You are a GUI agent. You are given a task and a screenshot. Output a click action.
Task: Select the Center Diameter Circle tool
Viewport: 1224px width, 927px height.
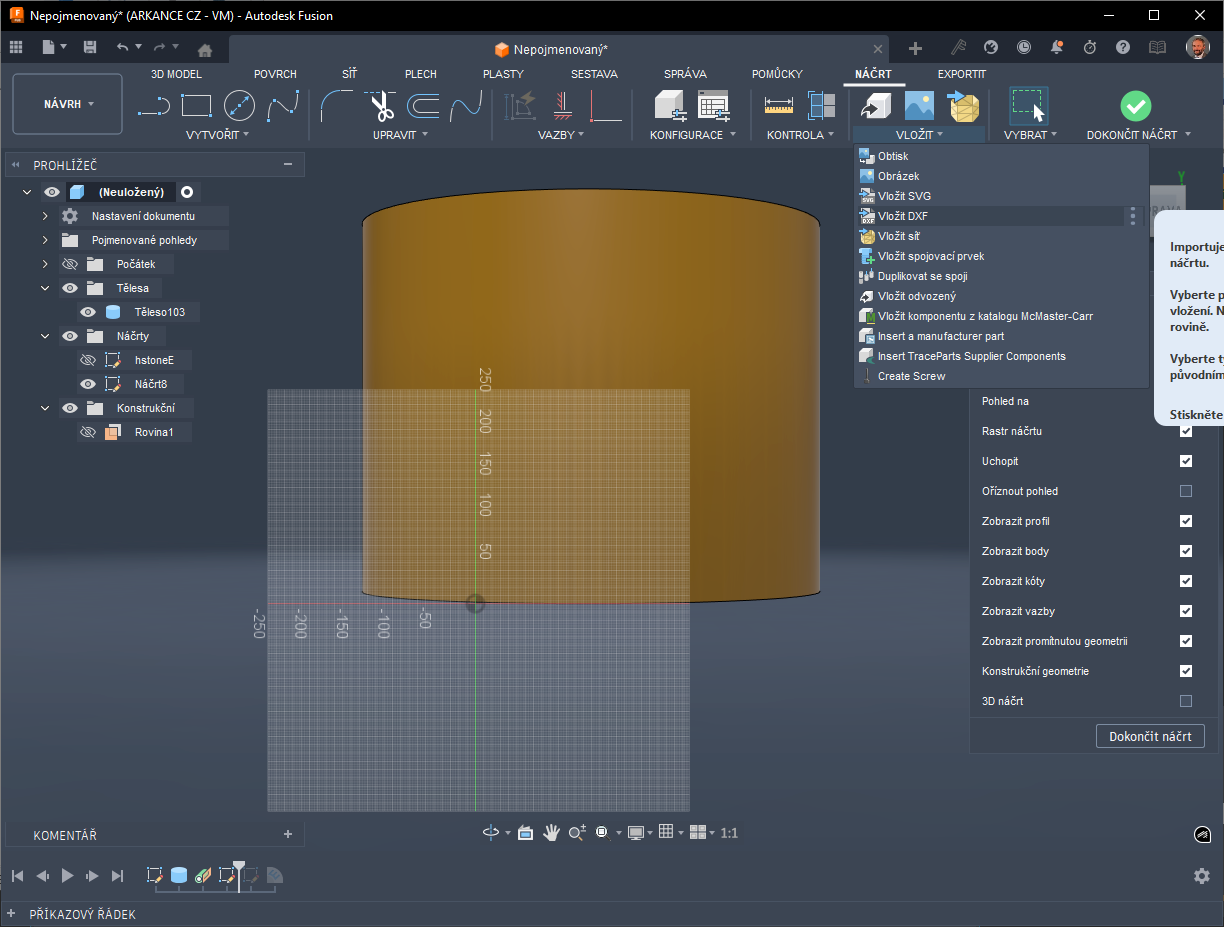click(x=239, y=106)
